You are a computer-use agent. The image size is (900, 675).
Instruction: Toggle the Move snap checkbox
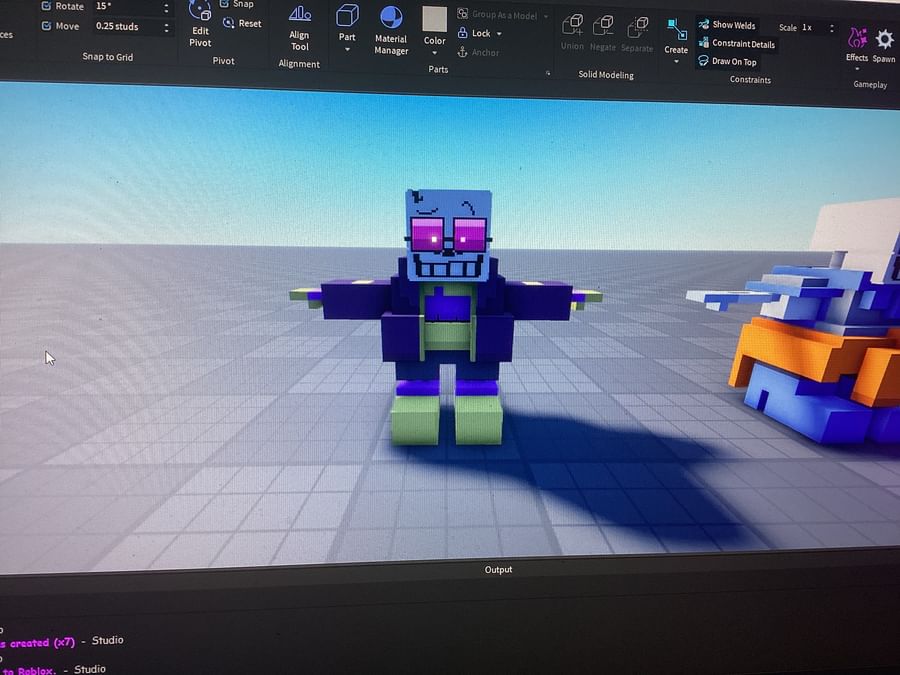46,26
